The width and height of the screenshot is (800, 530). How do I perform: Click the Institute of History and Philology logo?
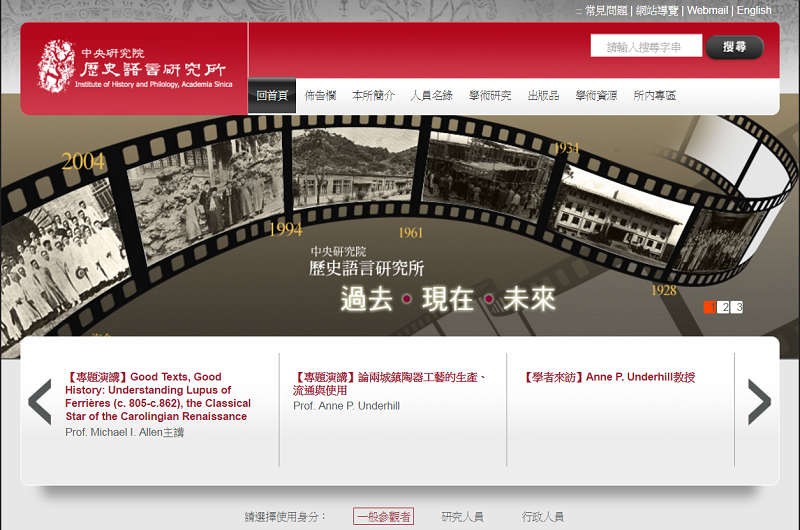pos(134,67)
